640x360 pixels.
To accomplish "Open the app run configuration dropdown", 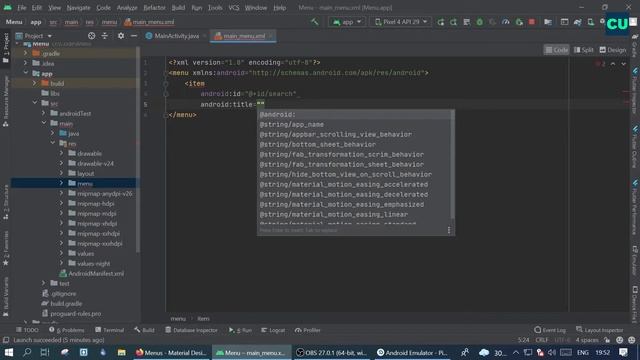I will [x=347, y=22].
